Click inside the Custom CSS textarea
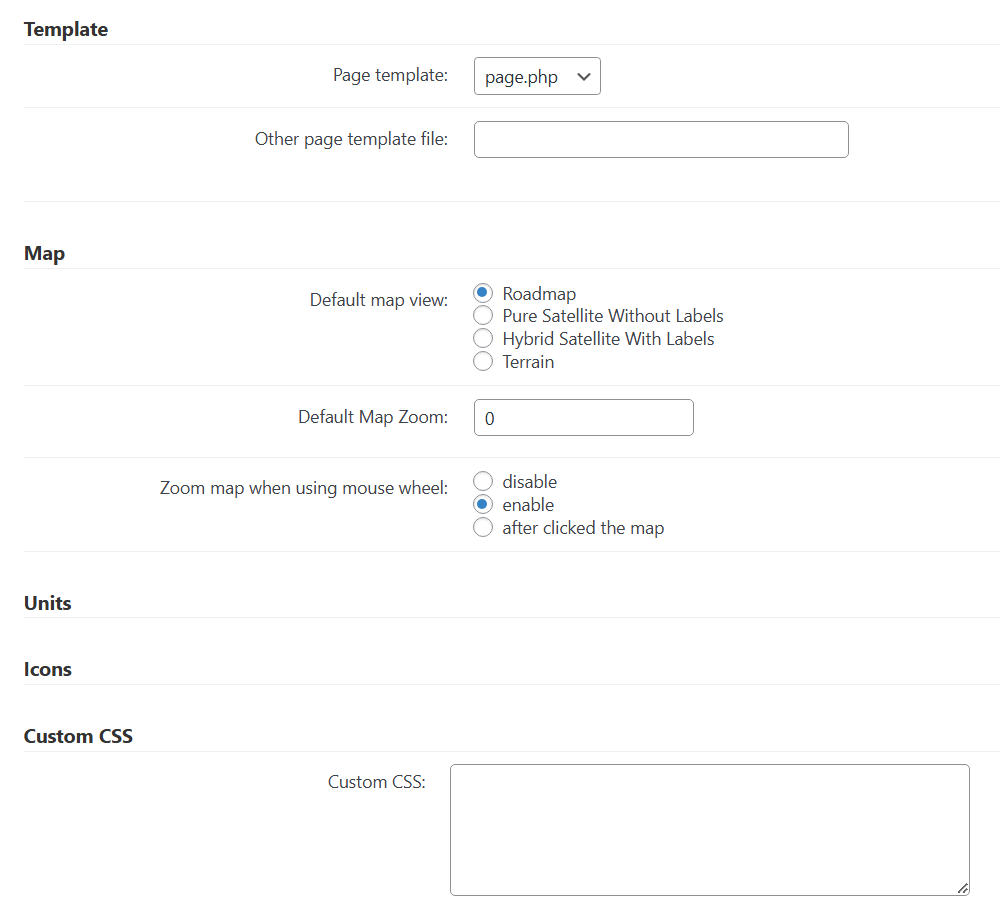The image size is (1000, 920). (710, 830)
